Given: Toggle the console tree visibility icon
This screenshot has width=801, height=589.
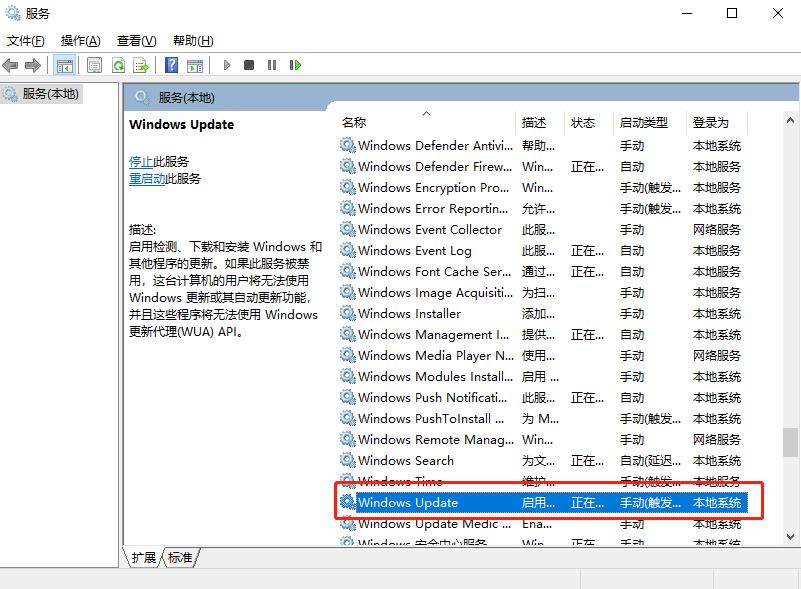Looking at the screenshot, I should [x=64, y=64].
